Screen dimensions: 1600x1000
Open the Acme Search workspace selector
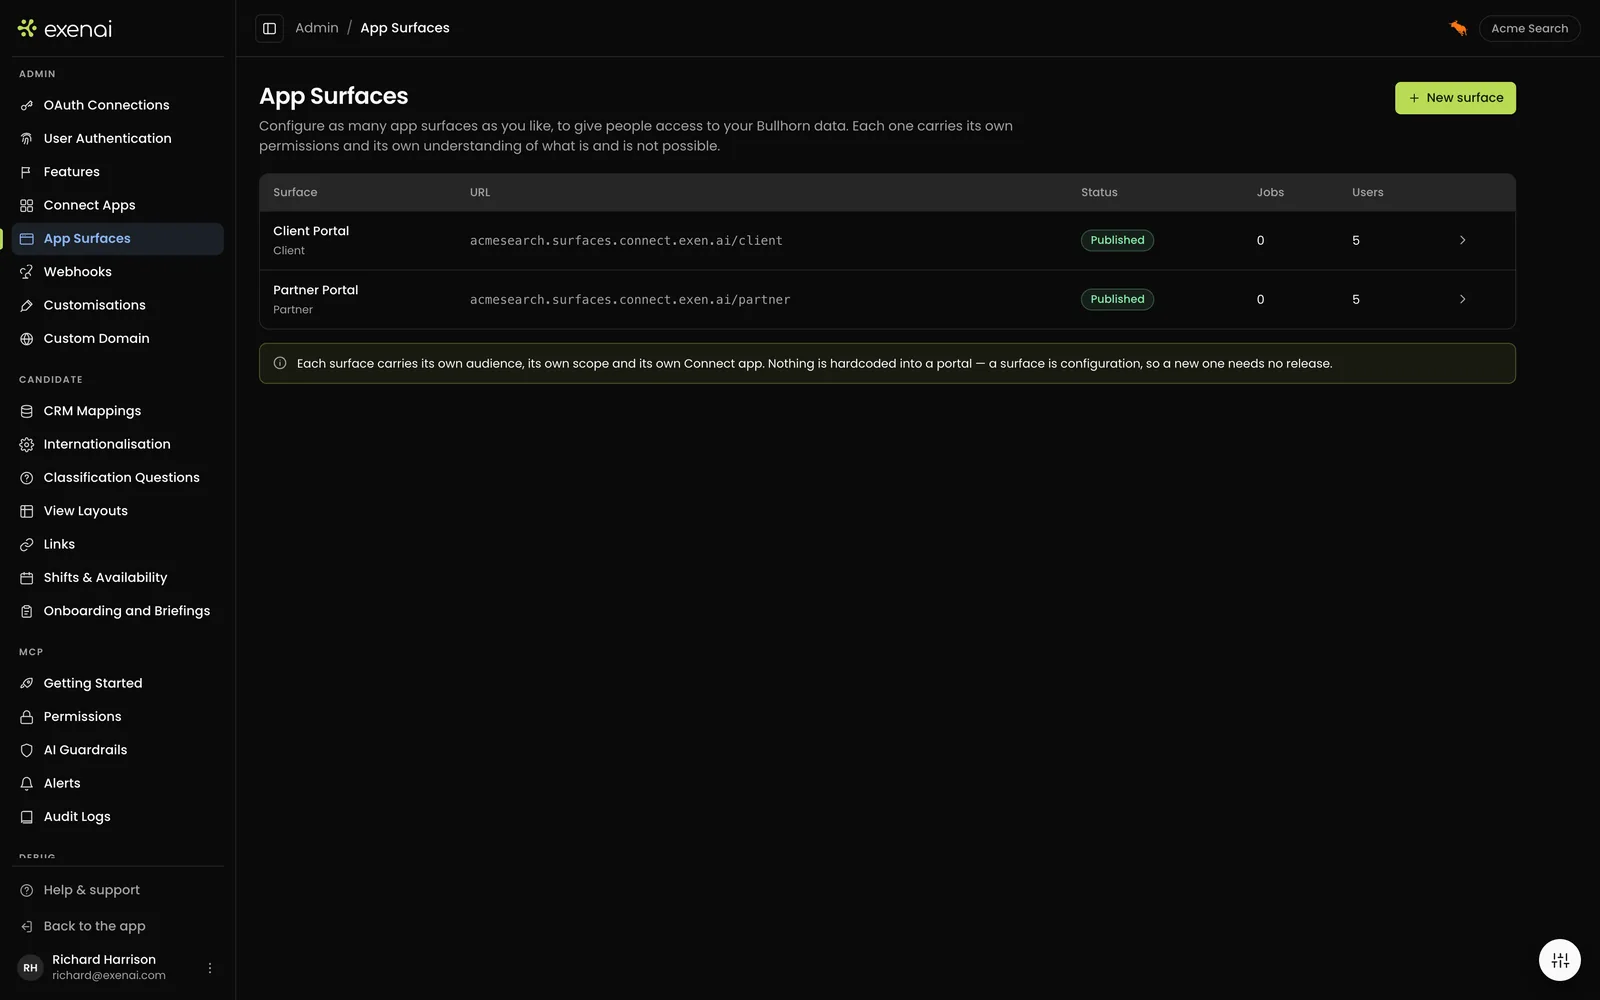1529,28
